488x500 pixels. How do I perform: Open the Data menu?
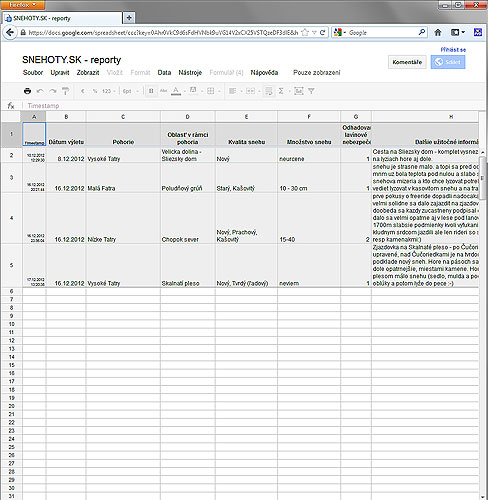164,72
